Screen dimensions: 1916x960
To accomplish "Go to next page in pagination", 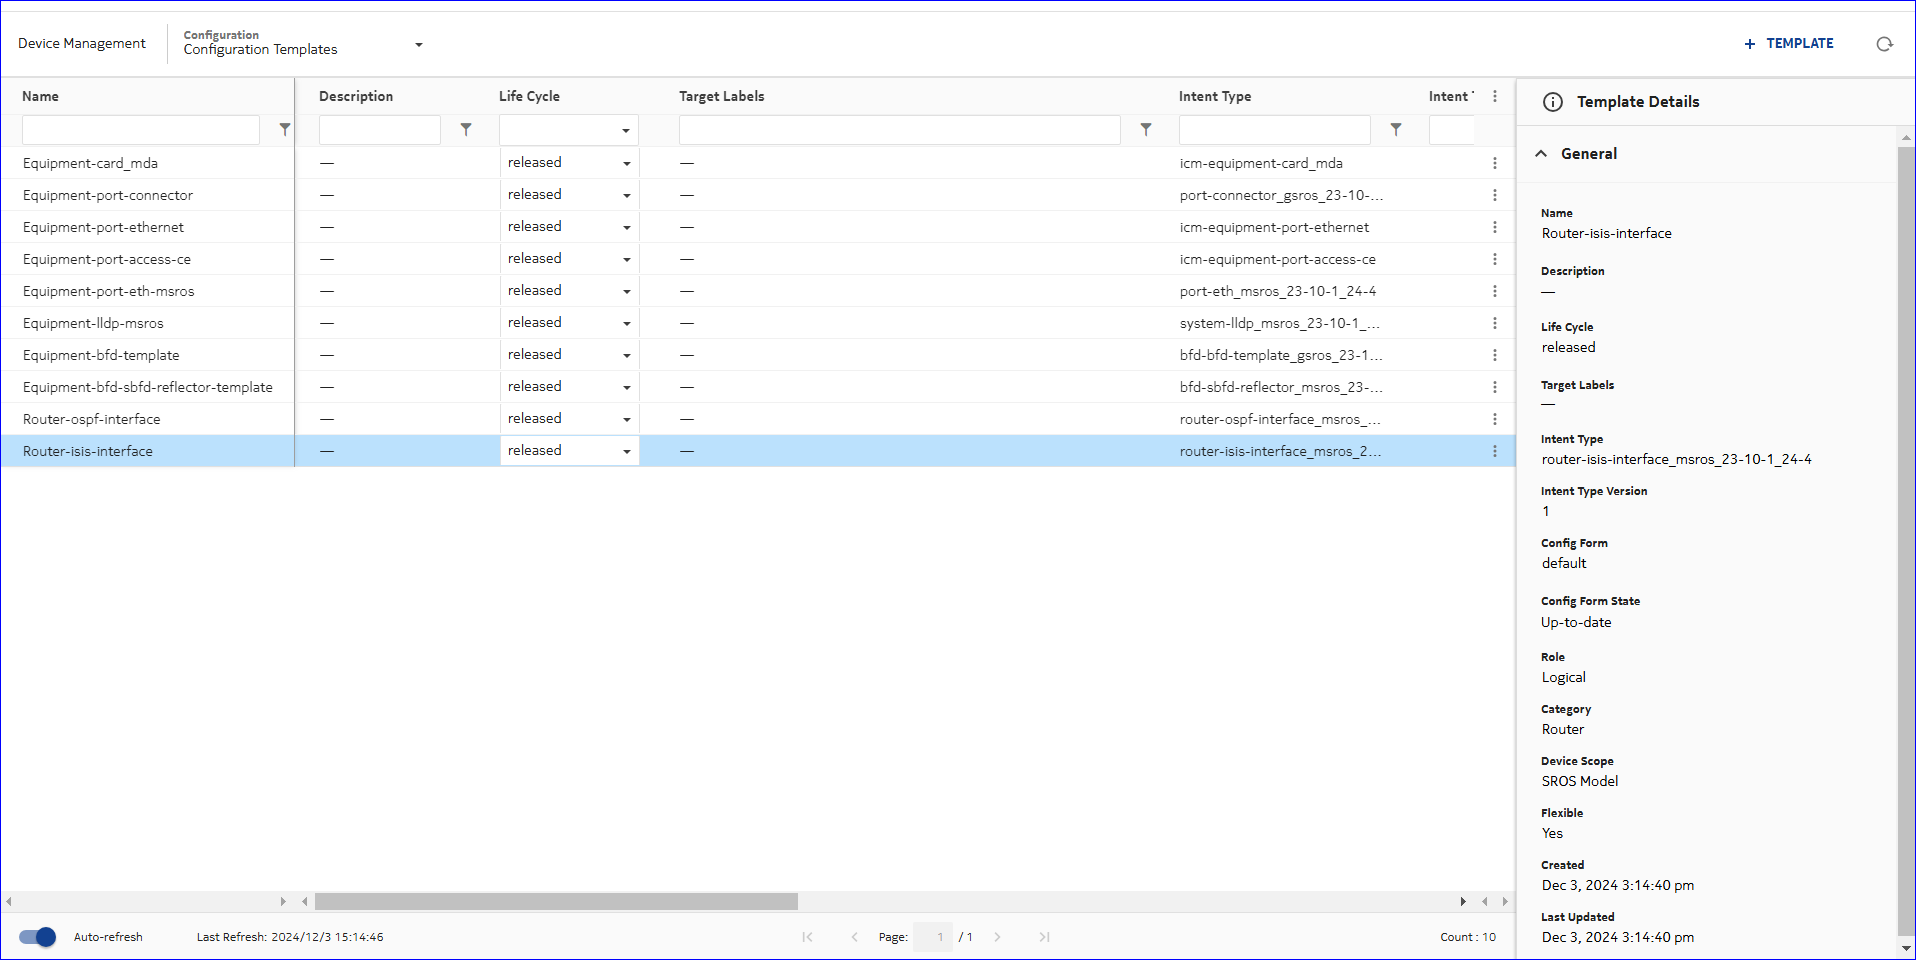I will tap(997, 937).
